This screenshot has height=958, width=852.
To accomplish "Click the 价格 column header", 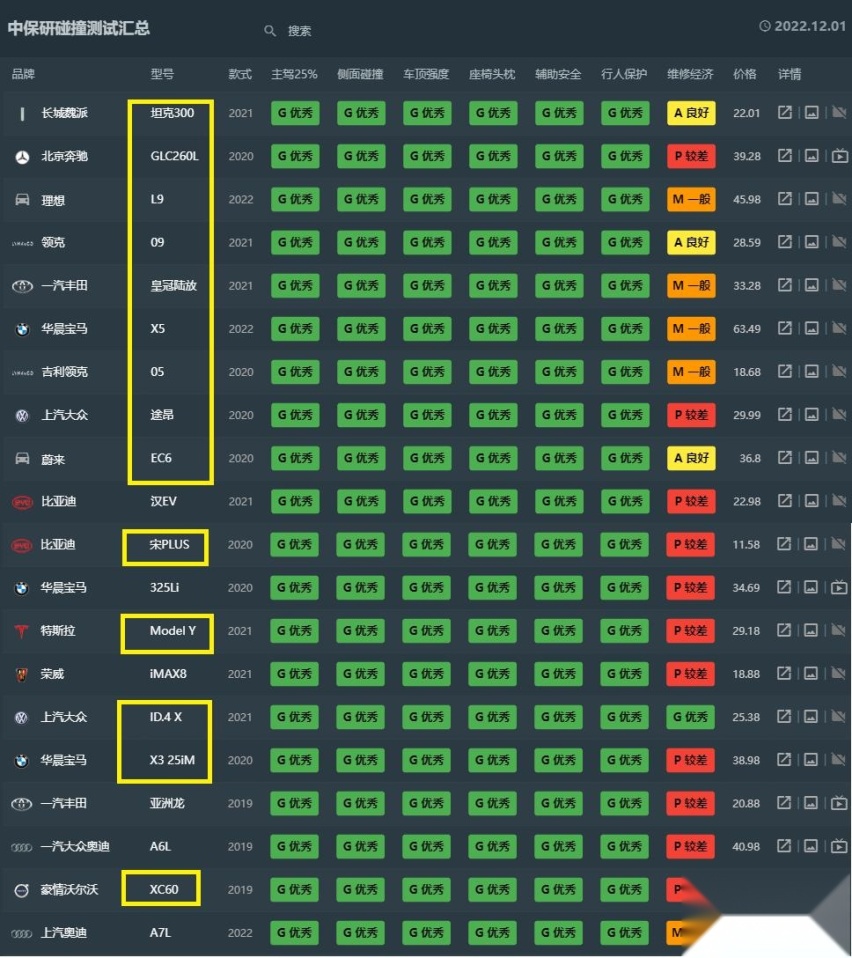I will (x=745, y=74).
